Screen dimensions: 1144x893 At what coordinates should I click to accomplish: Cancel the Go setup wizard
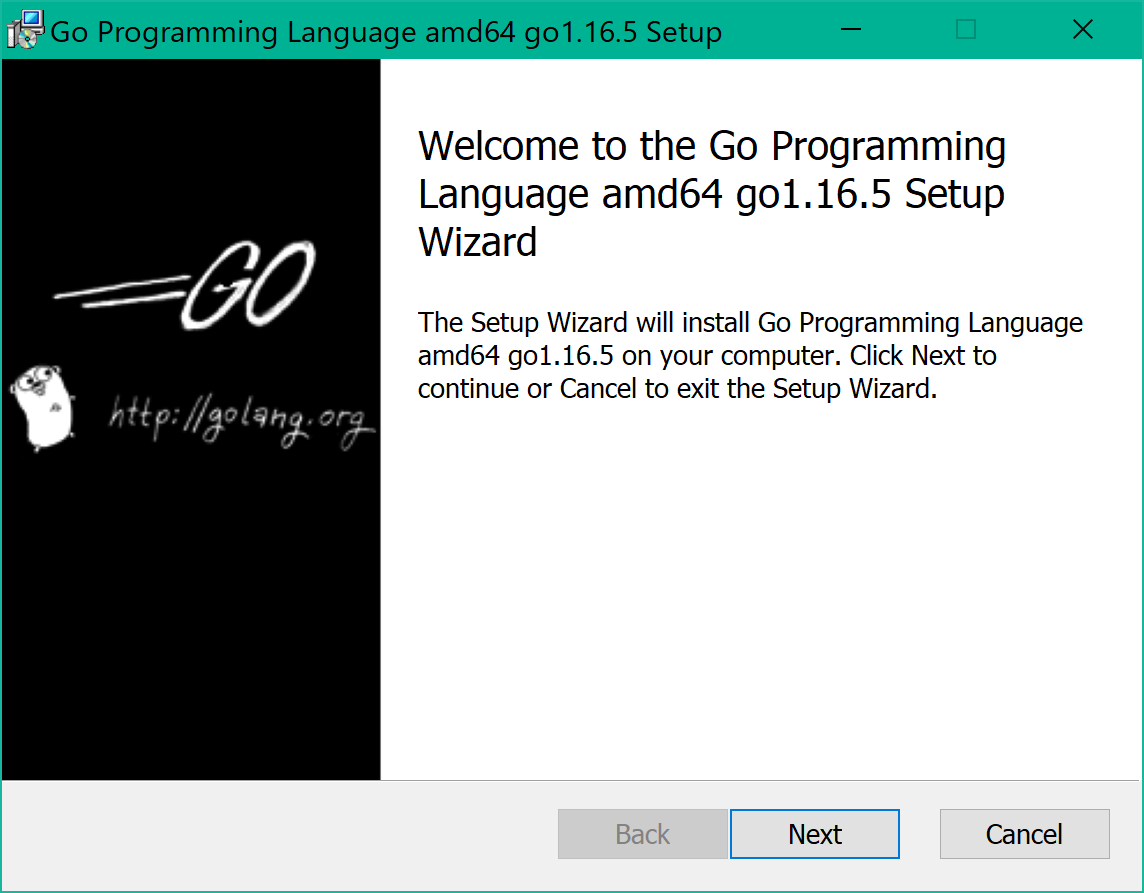click(1024, 834)
